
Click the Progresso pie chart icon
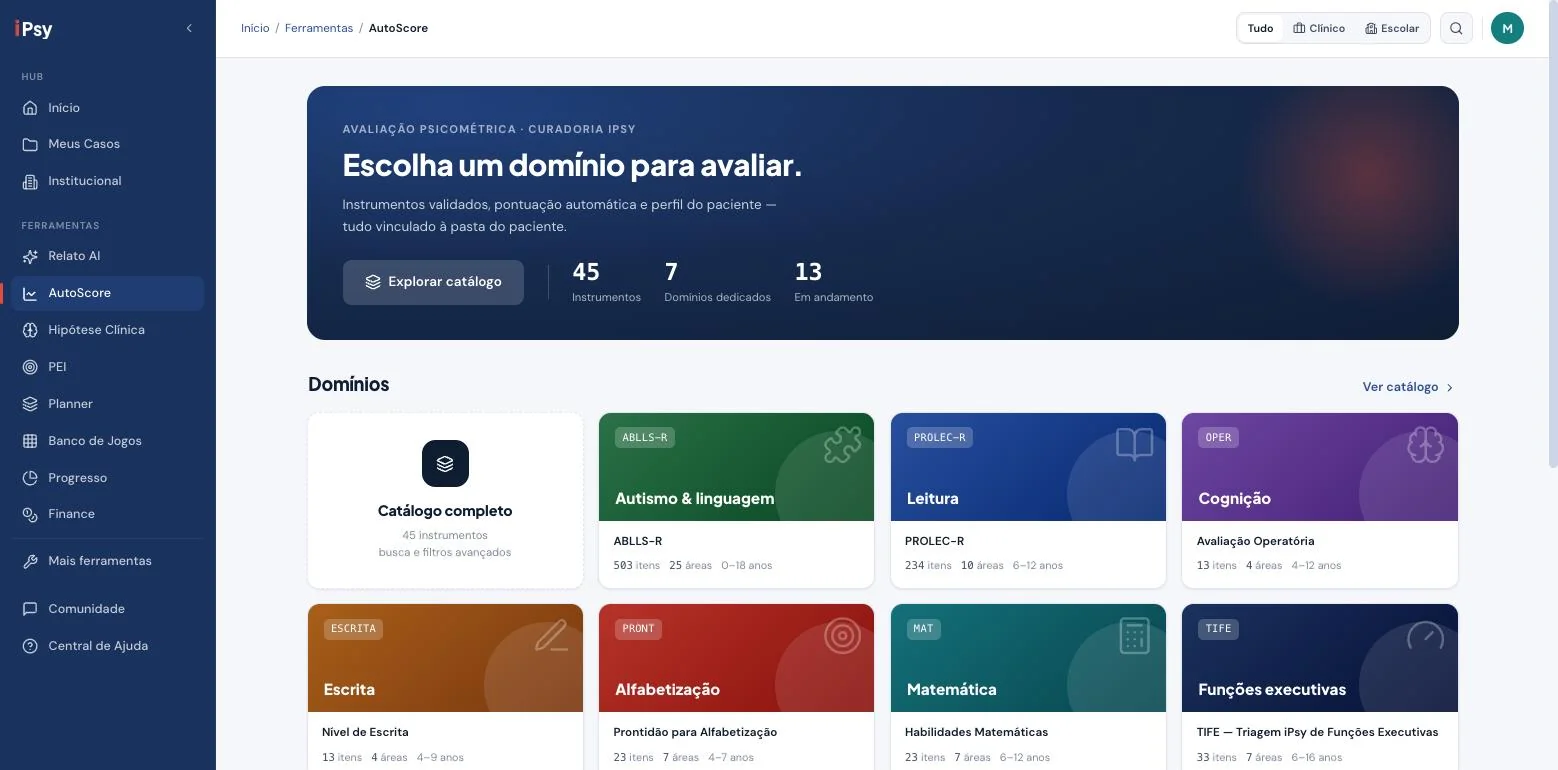click(x=30, y=478)
